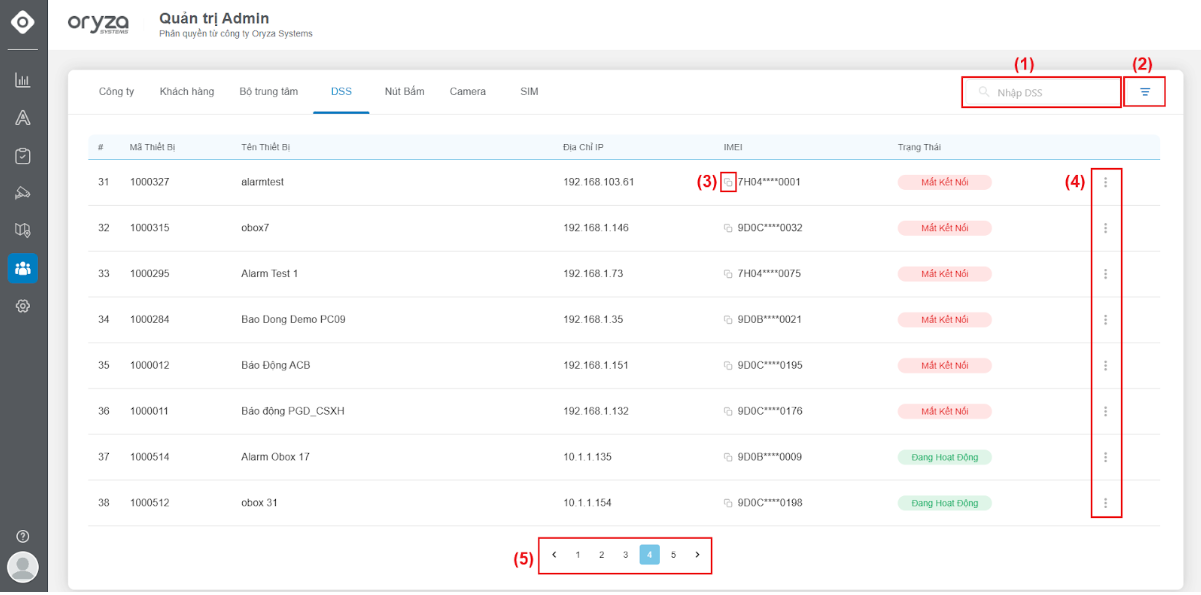Click the help question mark icon
The image size is (1201, 595).
(x=23, y=536)
